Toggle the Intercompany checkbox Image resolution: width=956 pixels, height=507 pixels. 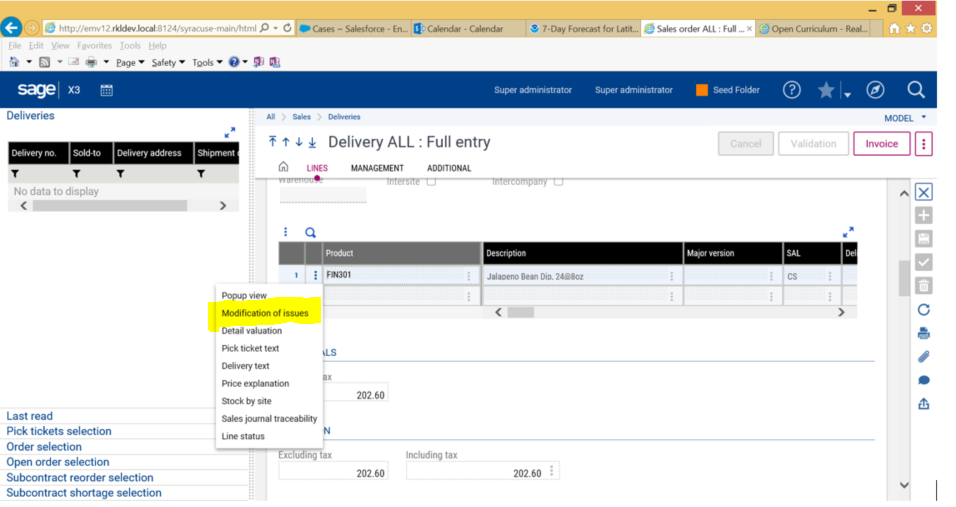pyautogui.click(x=558, y=182)
